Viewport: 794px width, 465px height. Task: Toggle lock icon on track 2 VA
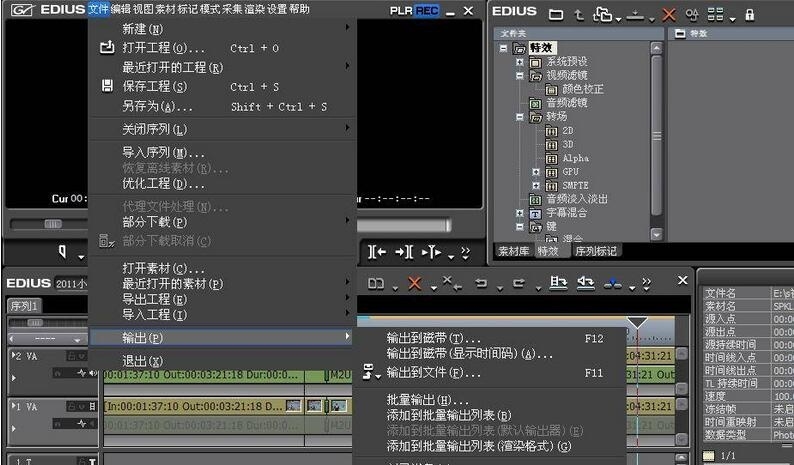pyautogui.click(x=72, y=356)
